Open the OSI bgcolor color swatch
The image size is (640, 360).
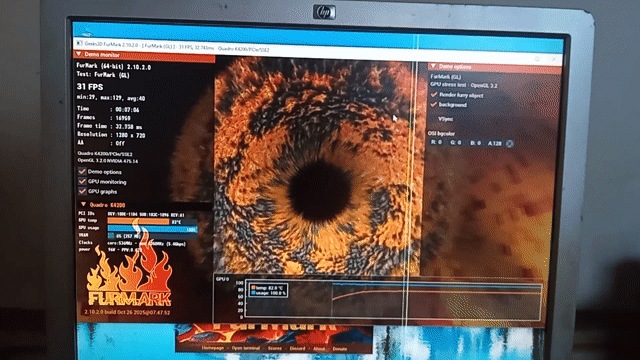pyautogui.click(x=510, y=144)
